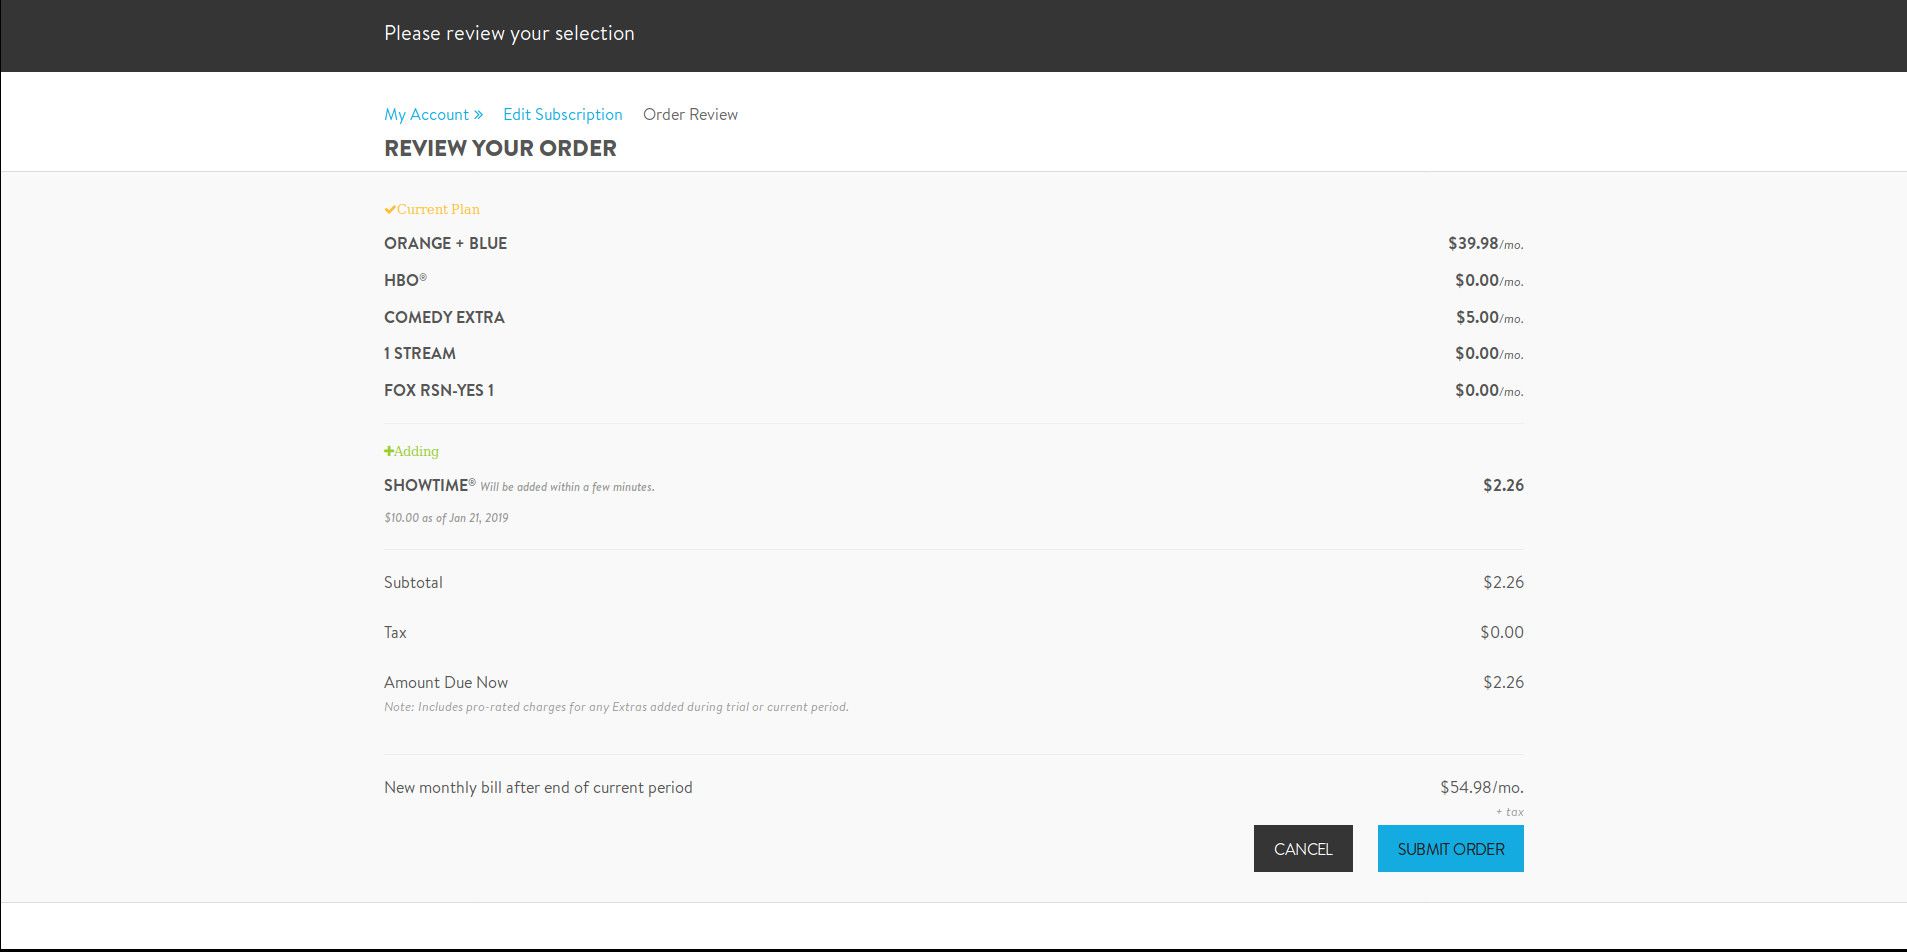
Task: Click 'Please review your selection' header text
Action: [509, 33]
